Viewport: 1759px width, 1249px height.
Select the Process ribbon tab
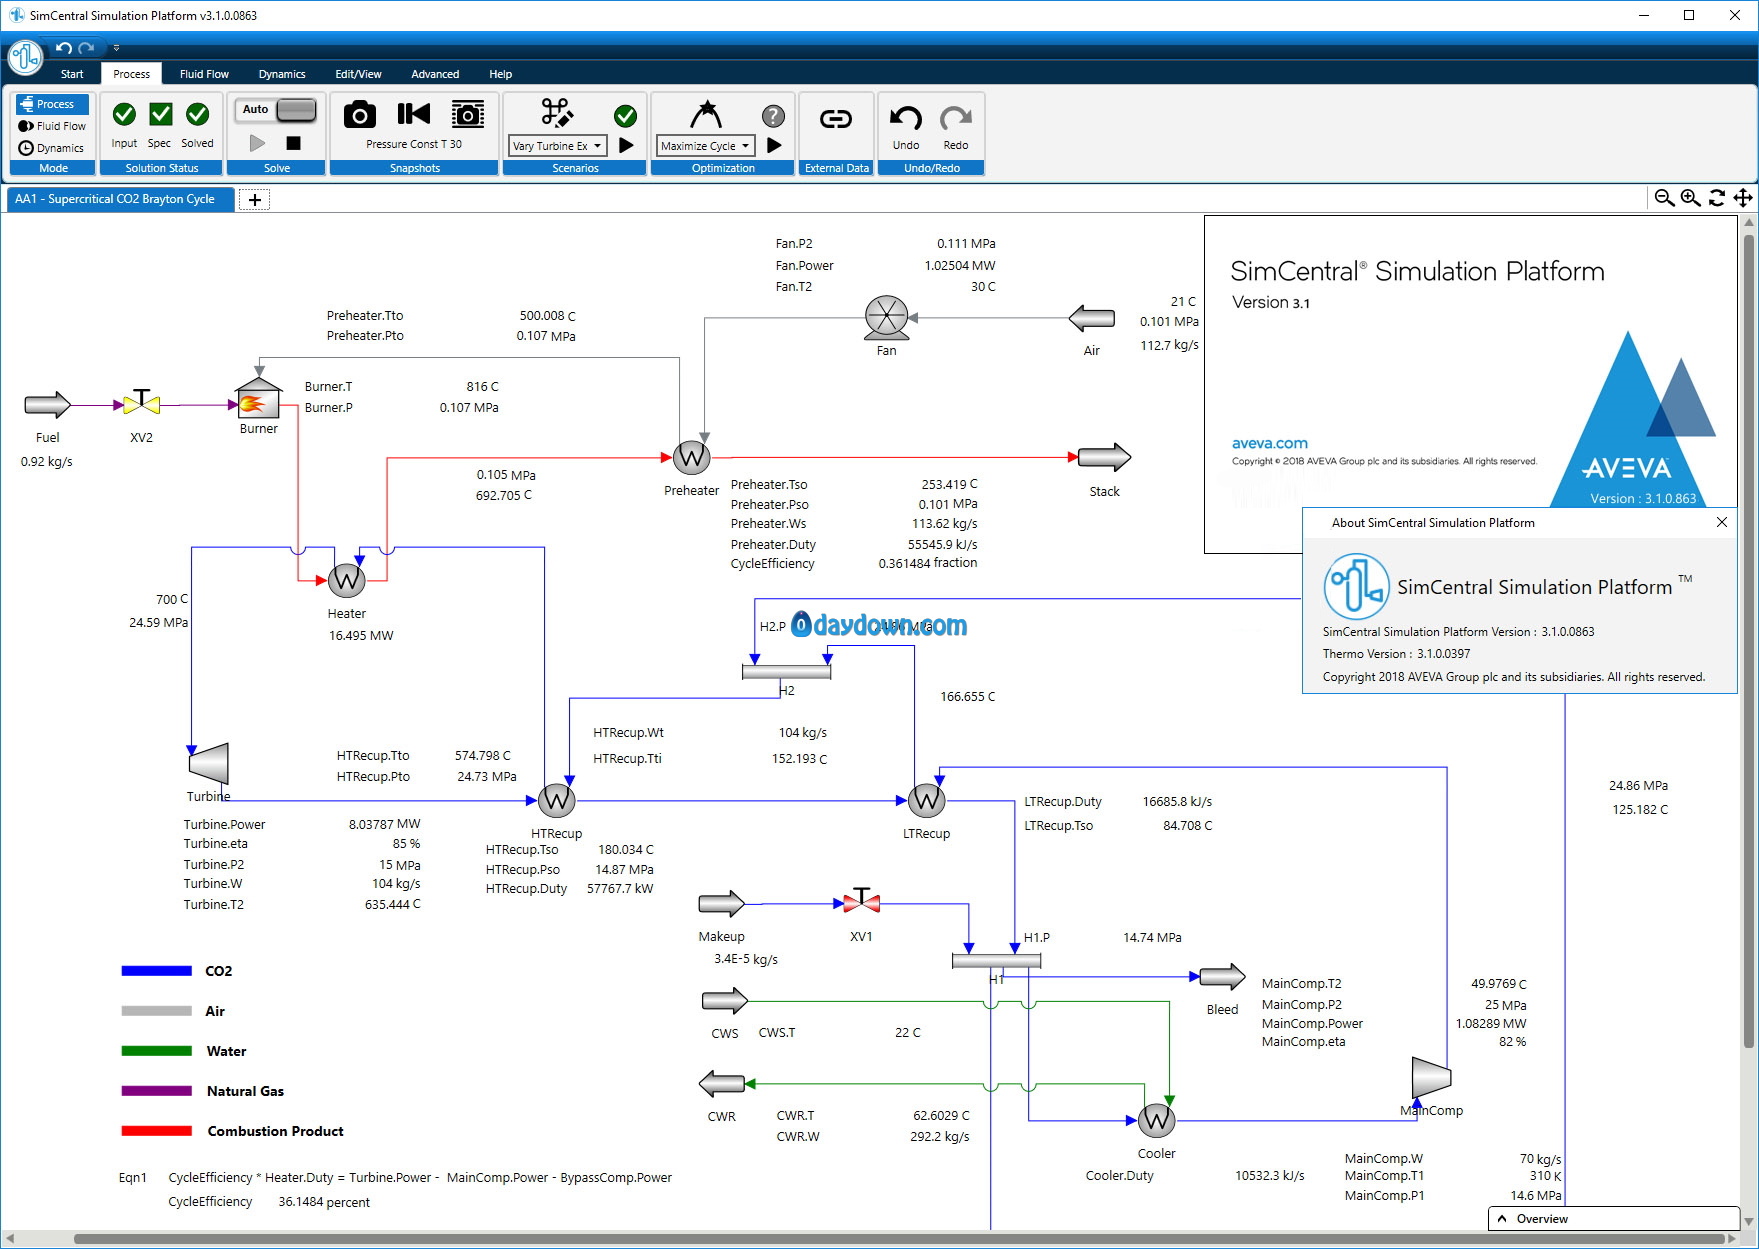(x=131, y=74)
